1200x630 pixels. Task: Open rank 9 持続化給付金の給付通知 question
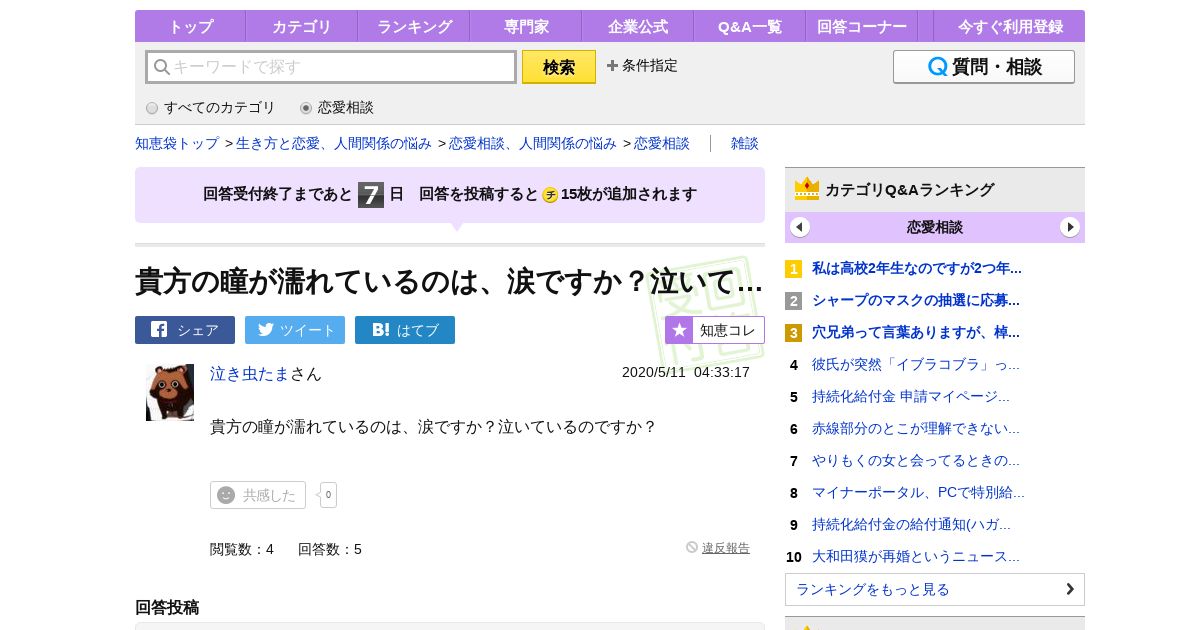pos(912,524)
